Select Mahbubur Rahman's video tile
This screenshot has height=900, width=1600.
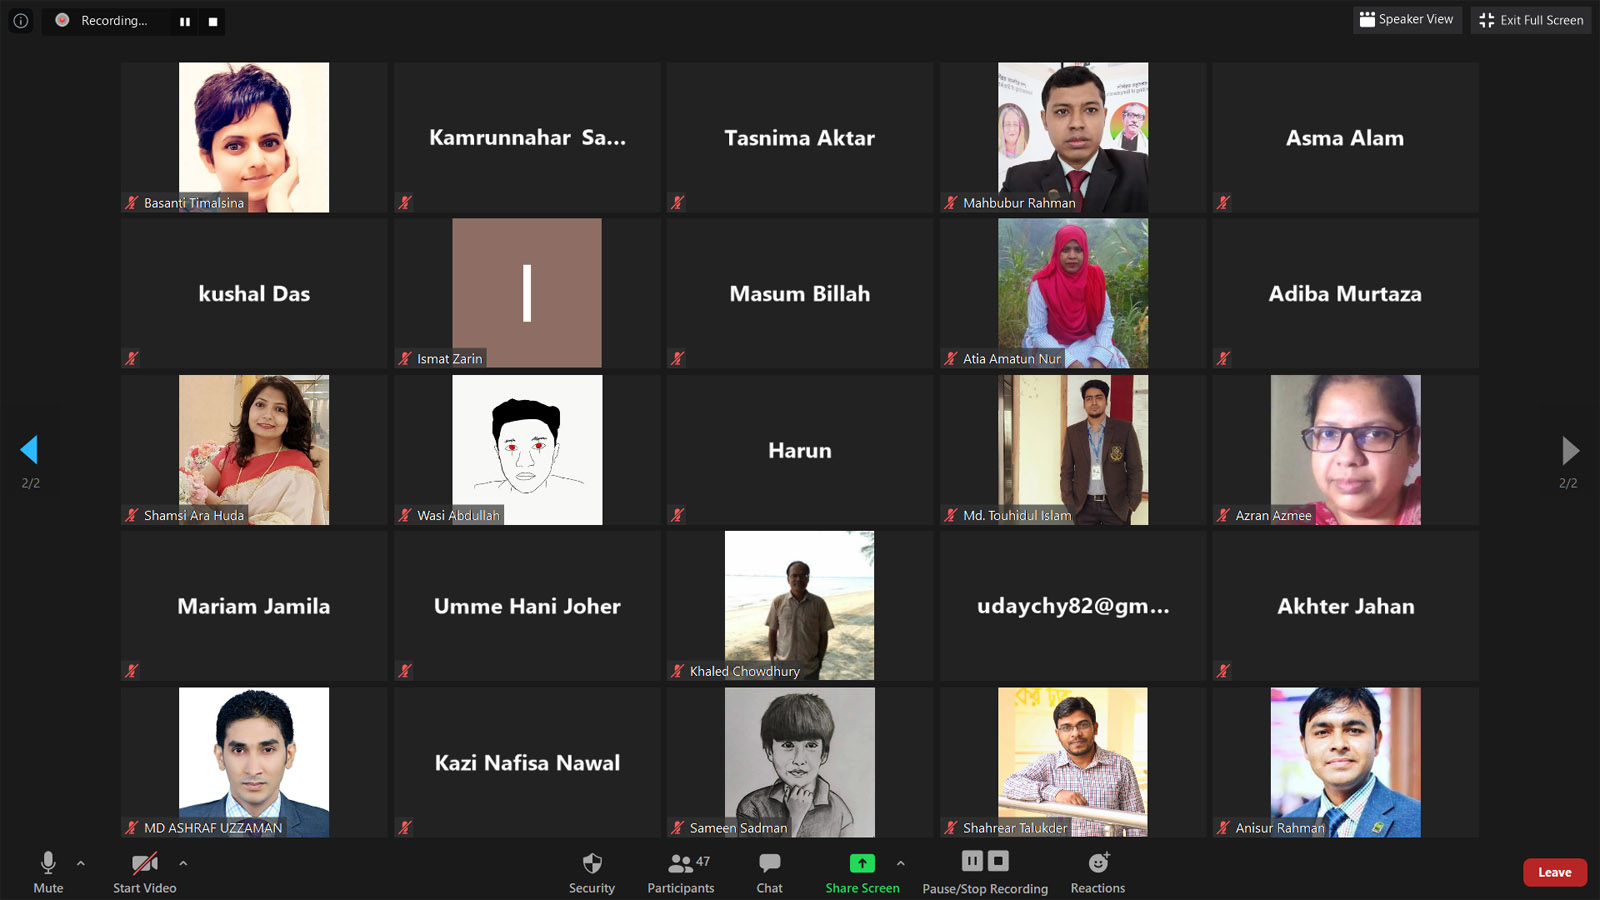(x=1073, y=137)
